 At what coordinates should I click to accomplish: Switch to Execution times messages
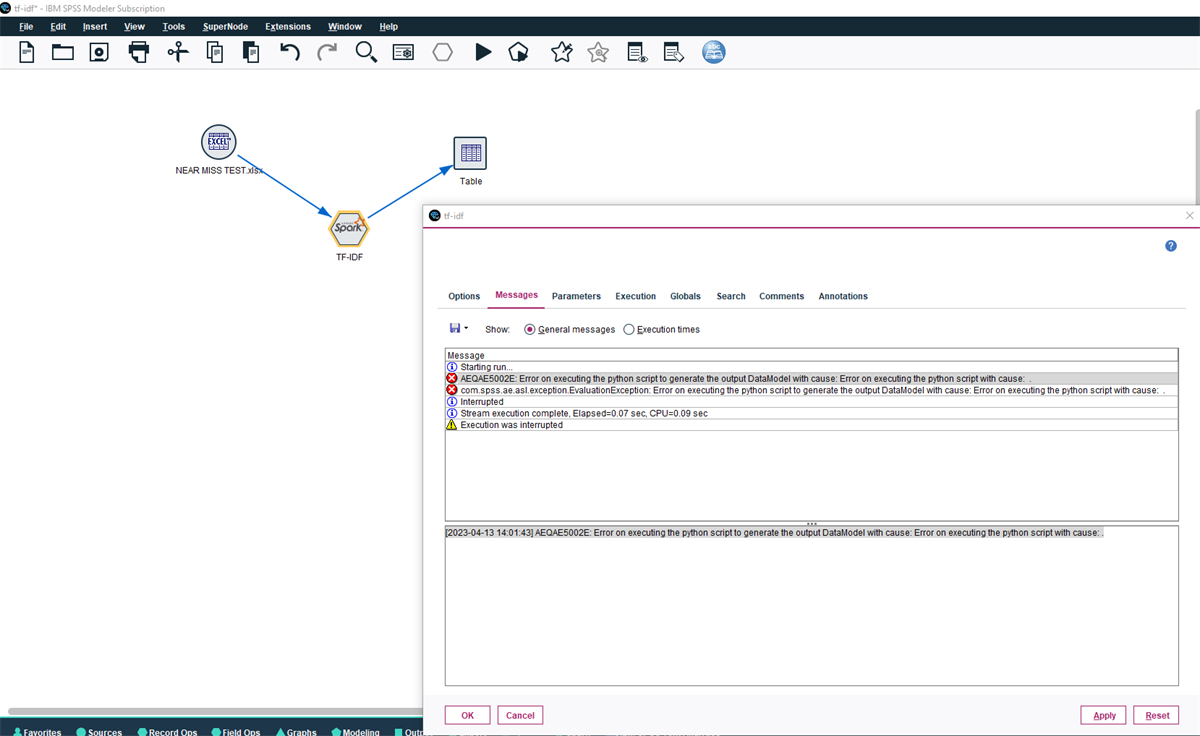pyautogui.click(x=629, y=329)
